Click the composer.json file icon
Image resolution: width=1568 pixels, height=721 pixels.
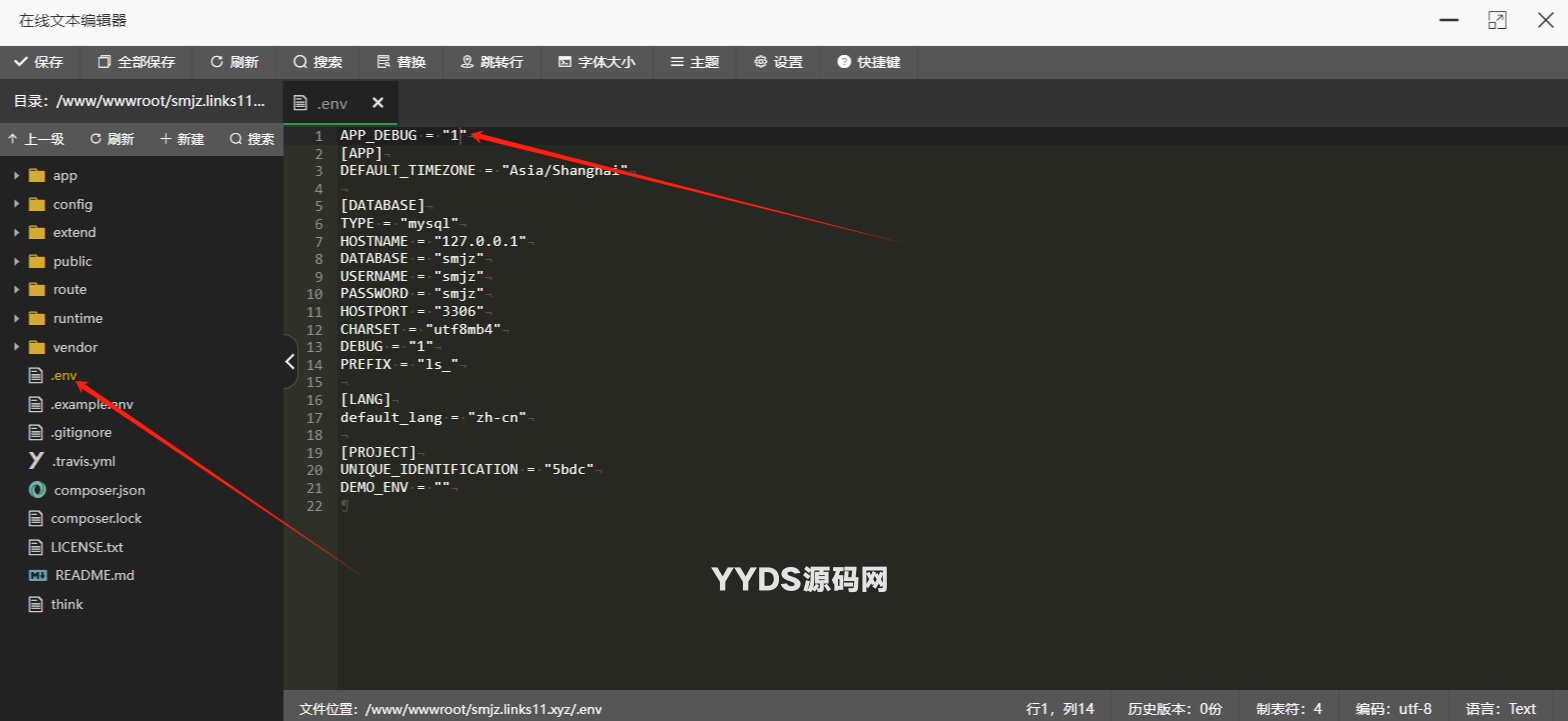coord(37,490)
